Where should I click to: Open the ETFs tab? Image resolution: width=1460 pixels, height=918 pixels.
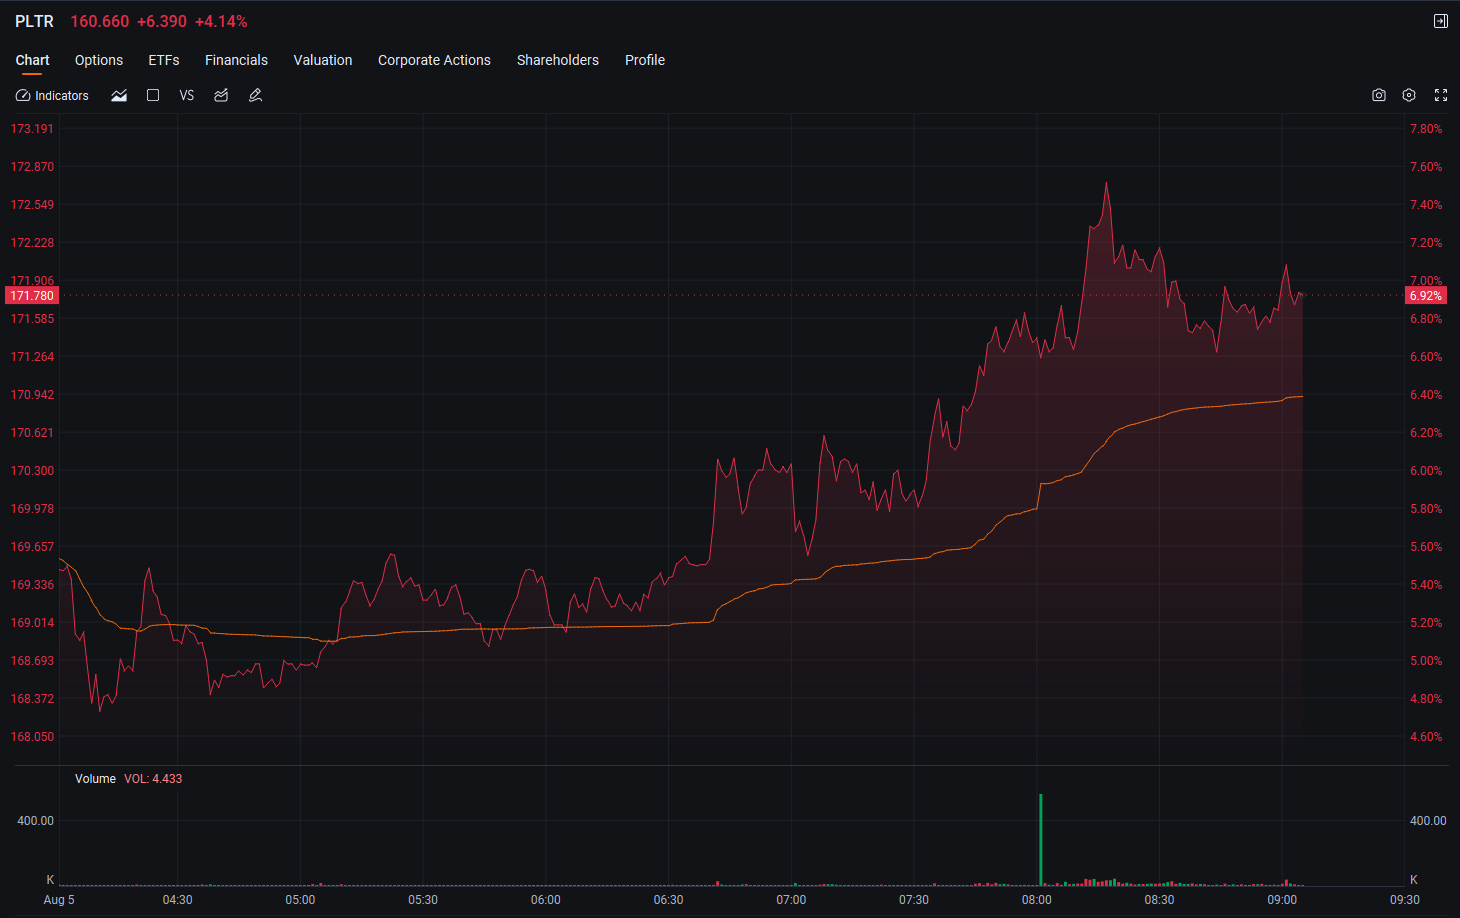click(x=164, y=60)
